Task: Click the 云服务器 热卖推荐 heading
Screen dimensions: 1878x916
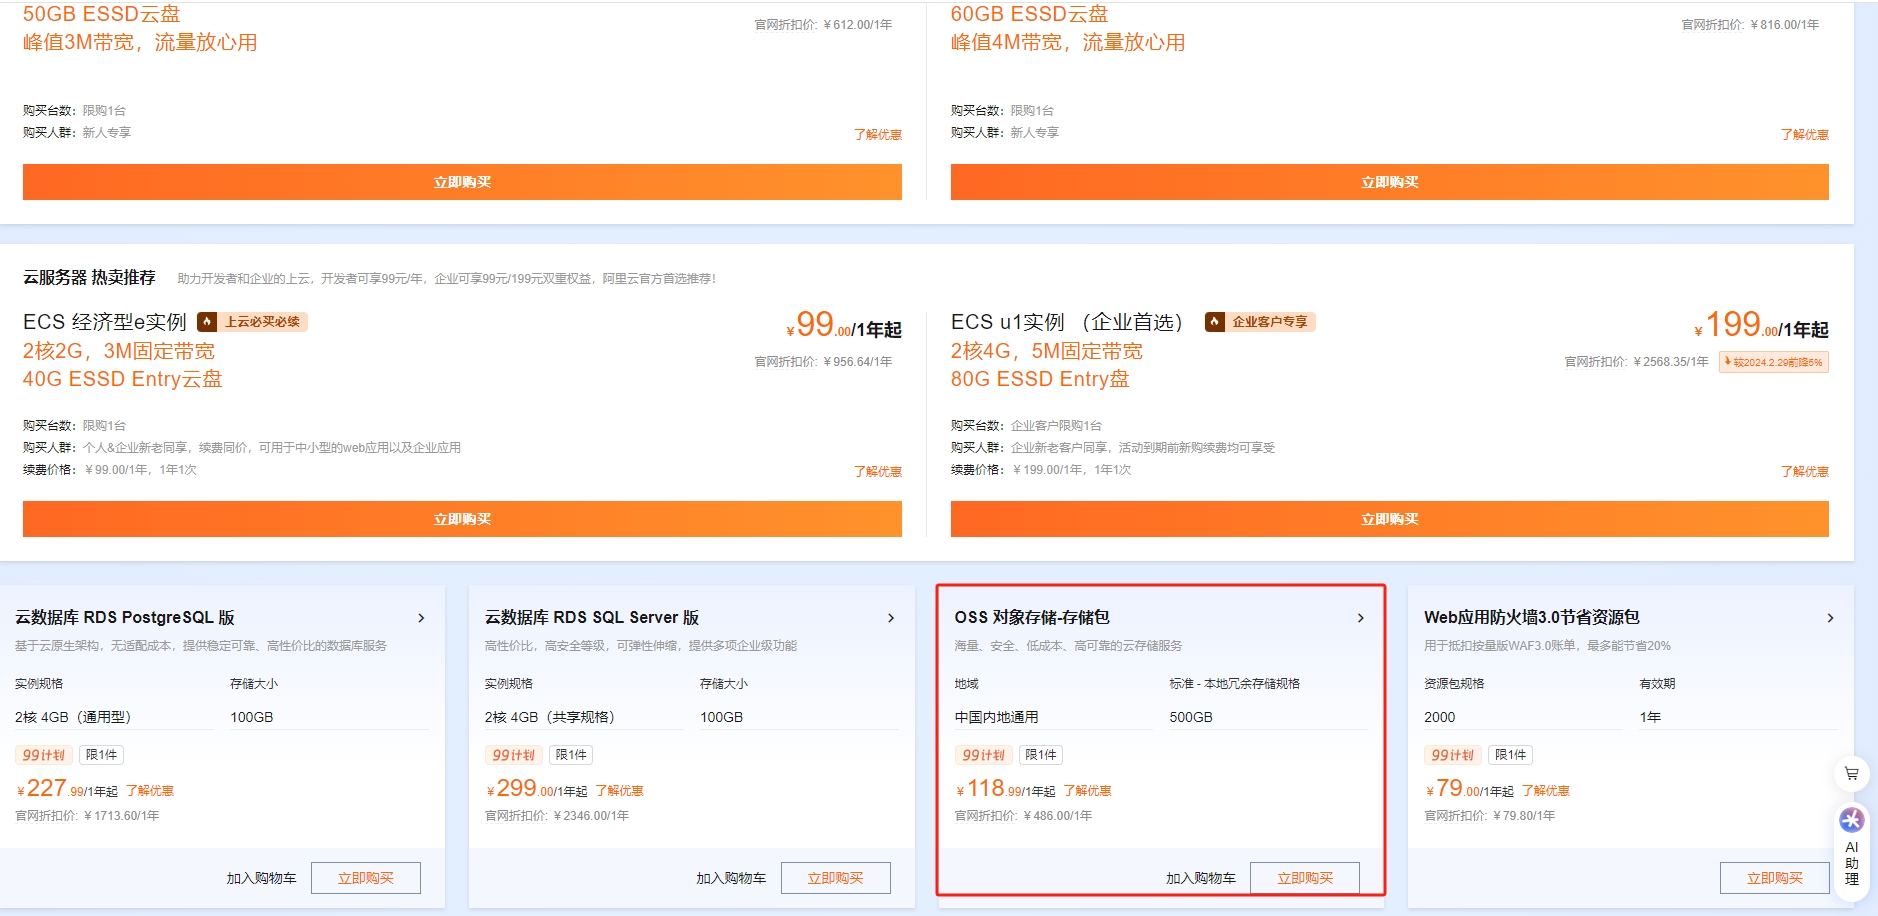Action: [90, 277]
